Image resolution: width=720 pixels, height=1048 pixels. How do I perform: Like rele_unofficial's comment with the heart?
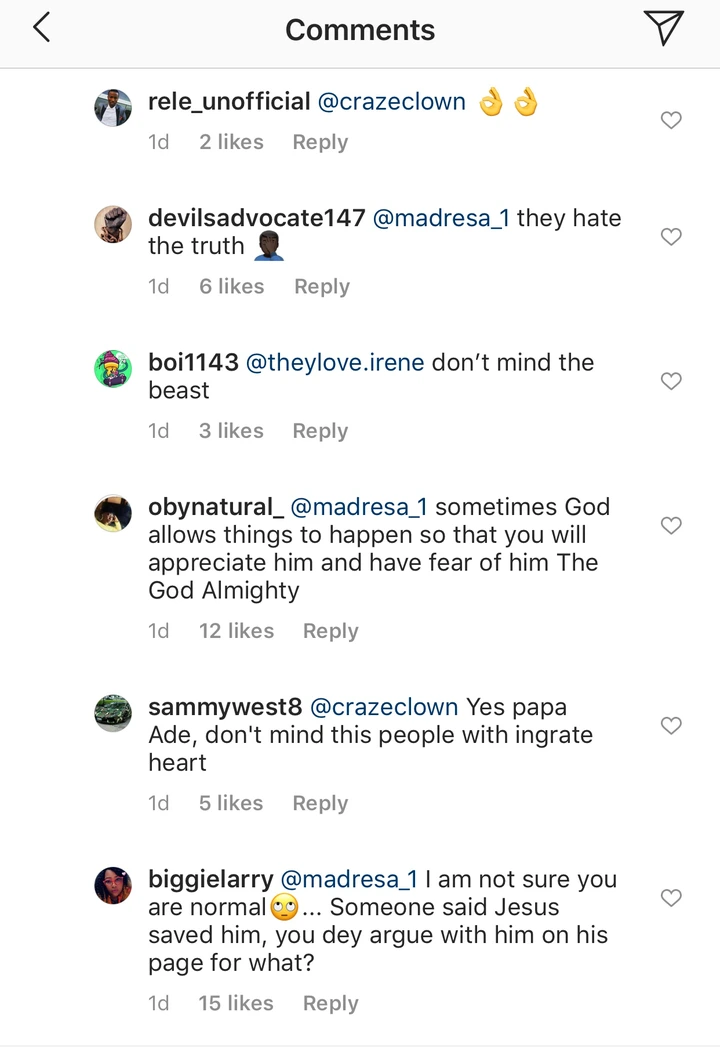click(672, 120)
